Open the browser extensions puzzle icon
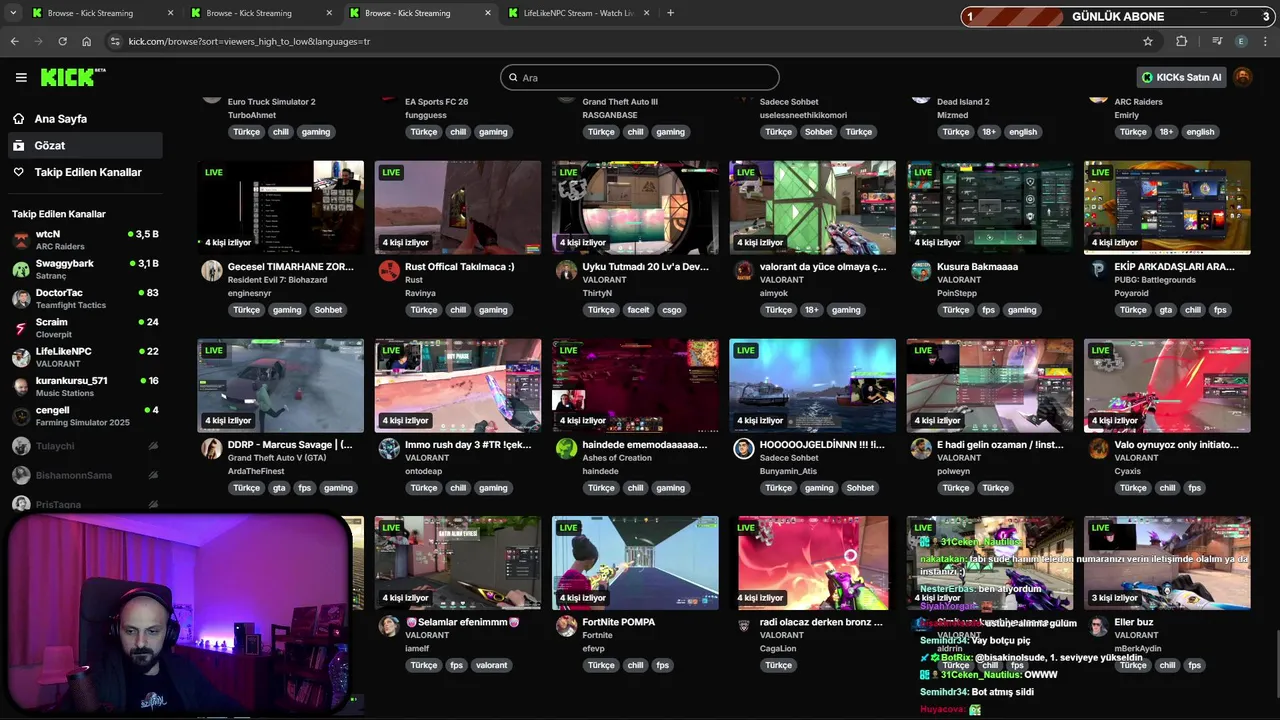This screenshot has width=1280, height=720. click(1182, 41)
